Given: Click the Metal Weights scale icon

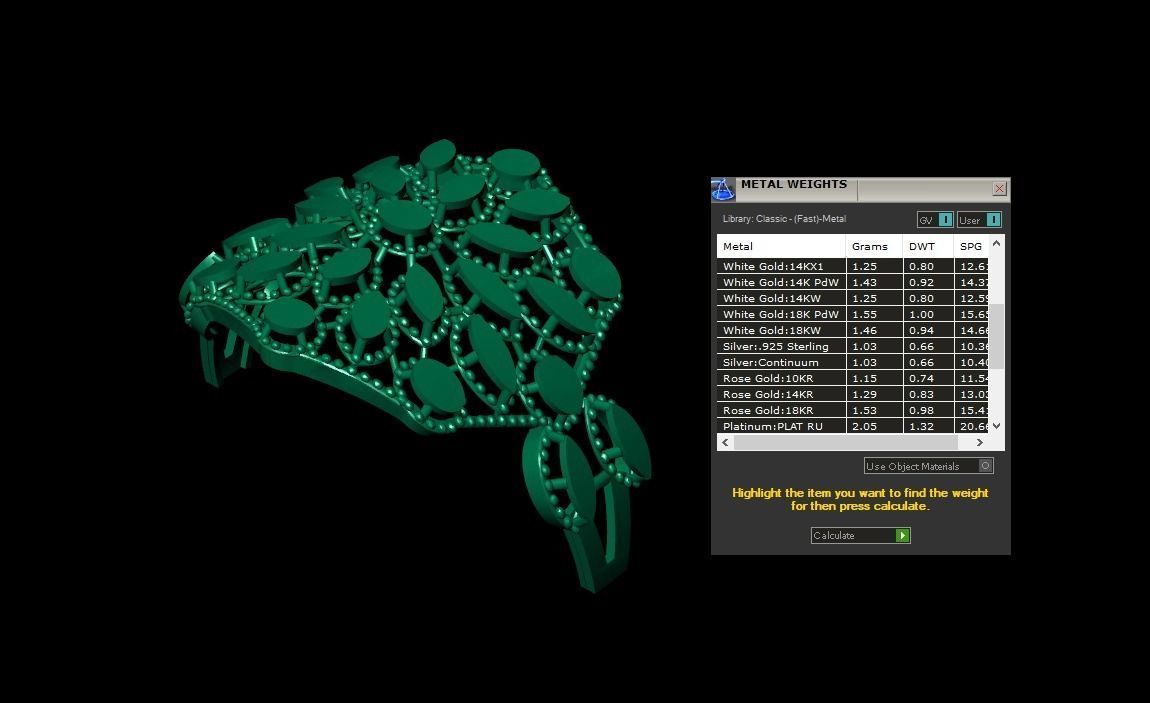Looking at the screenshot, I should [722, 189].
